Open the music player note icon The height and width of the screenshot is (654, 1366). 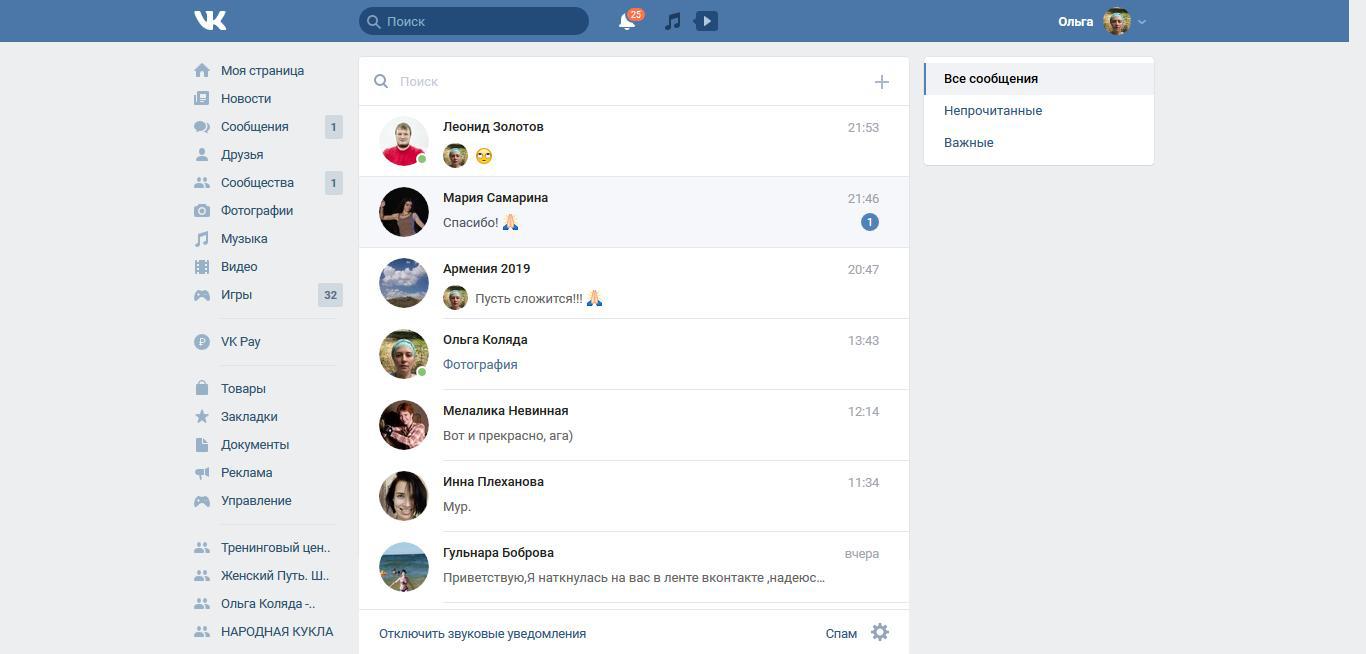point(673,21)
